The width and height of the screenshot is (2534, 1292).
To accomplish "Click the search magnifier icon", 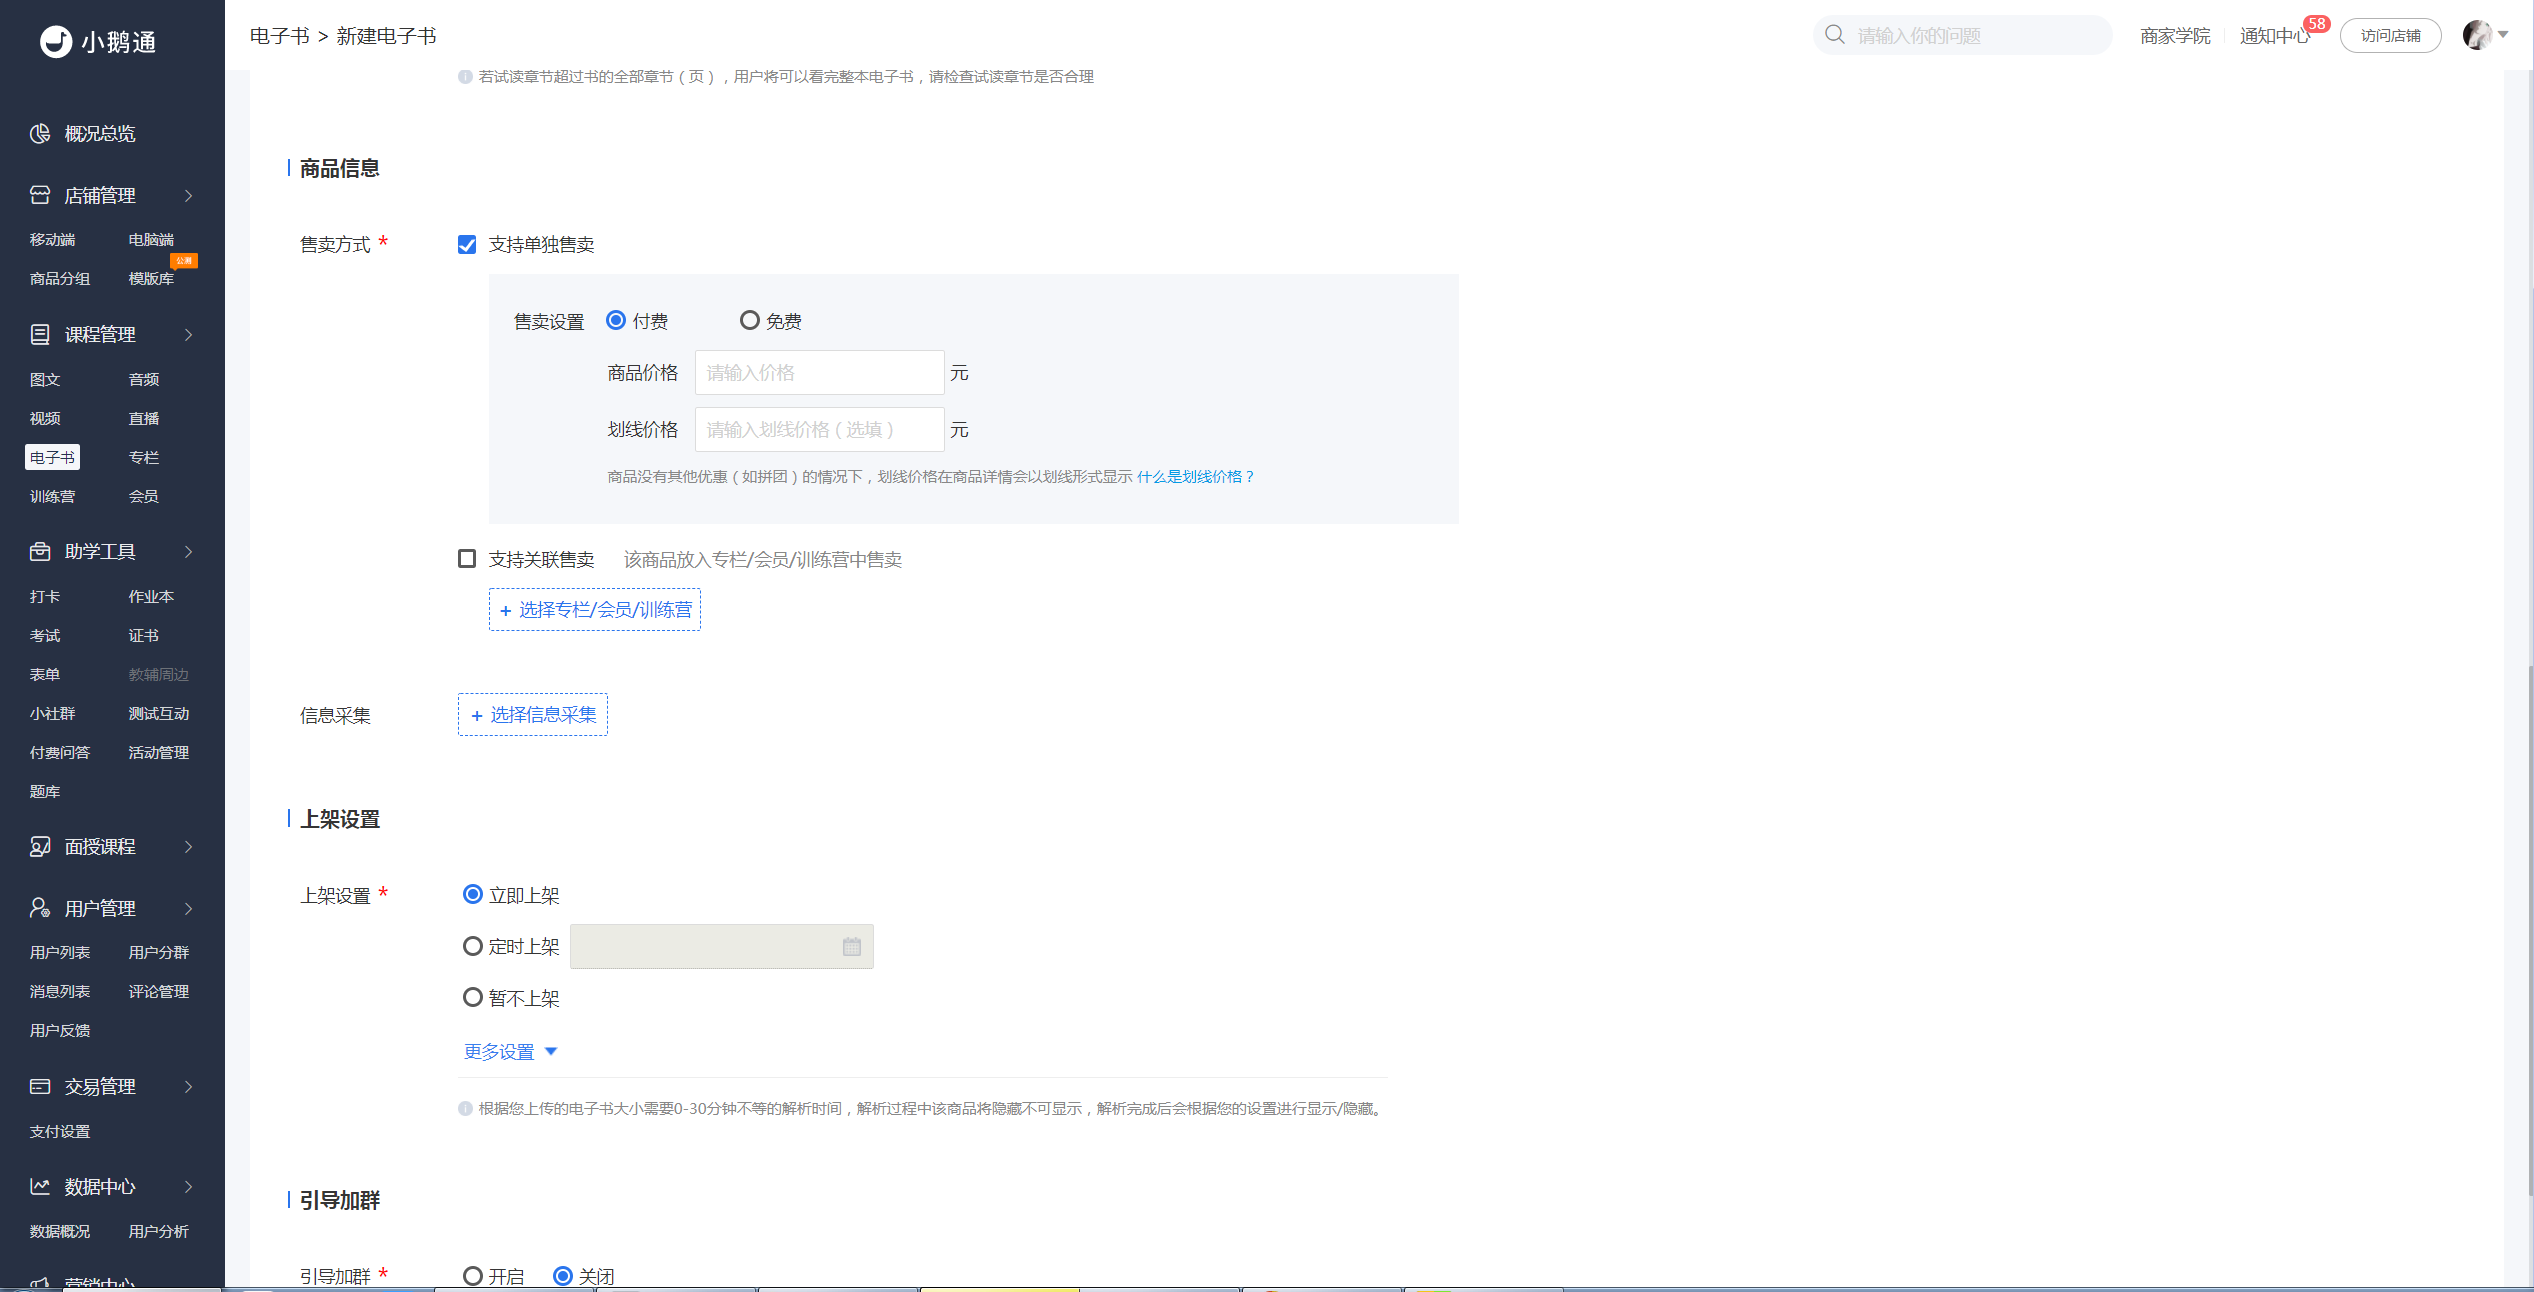I will 1835,35.
